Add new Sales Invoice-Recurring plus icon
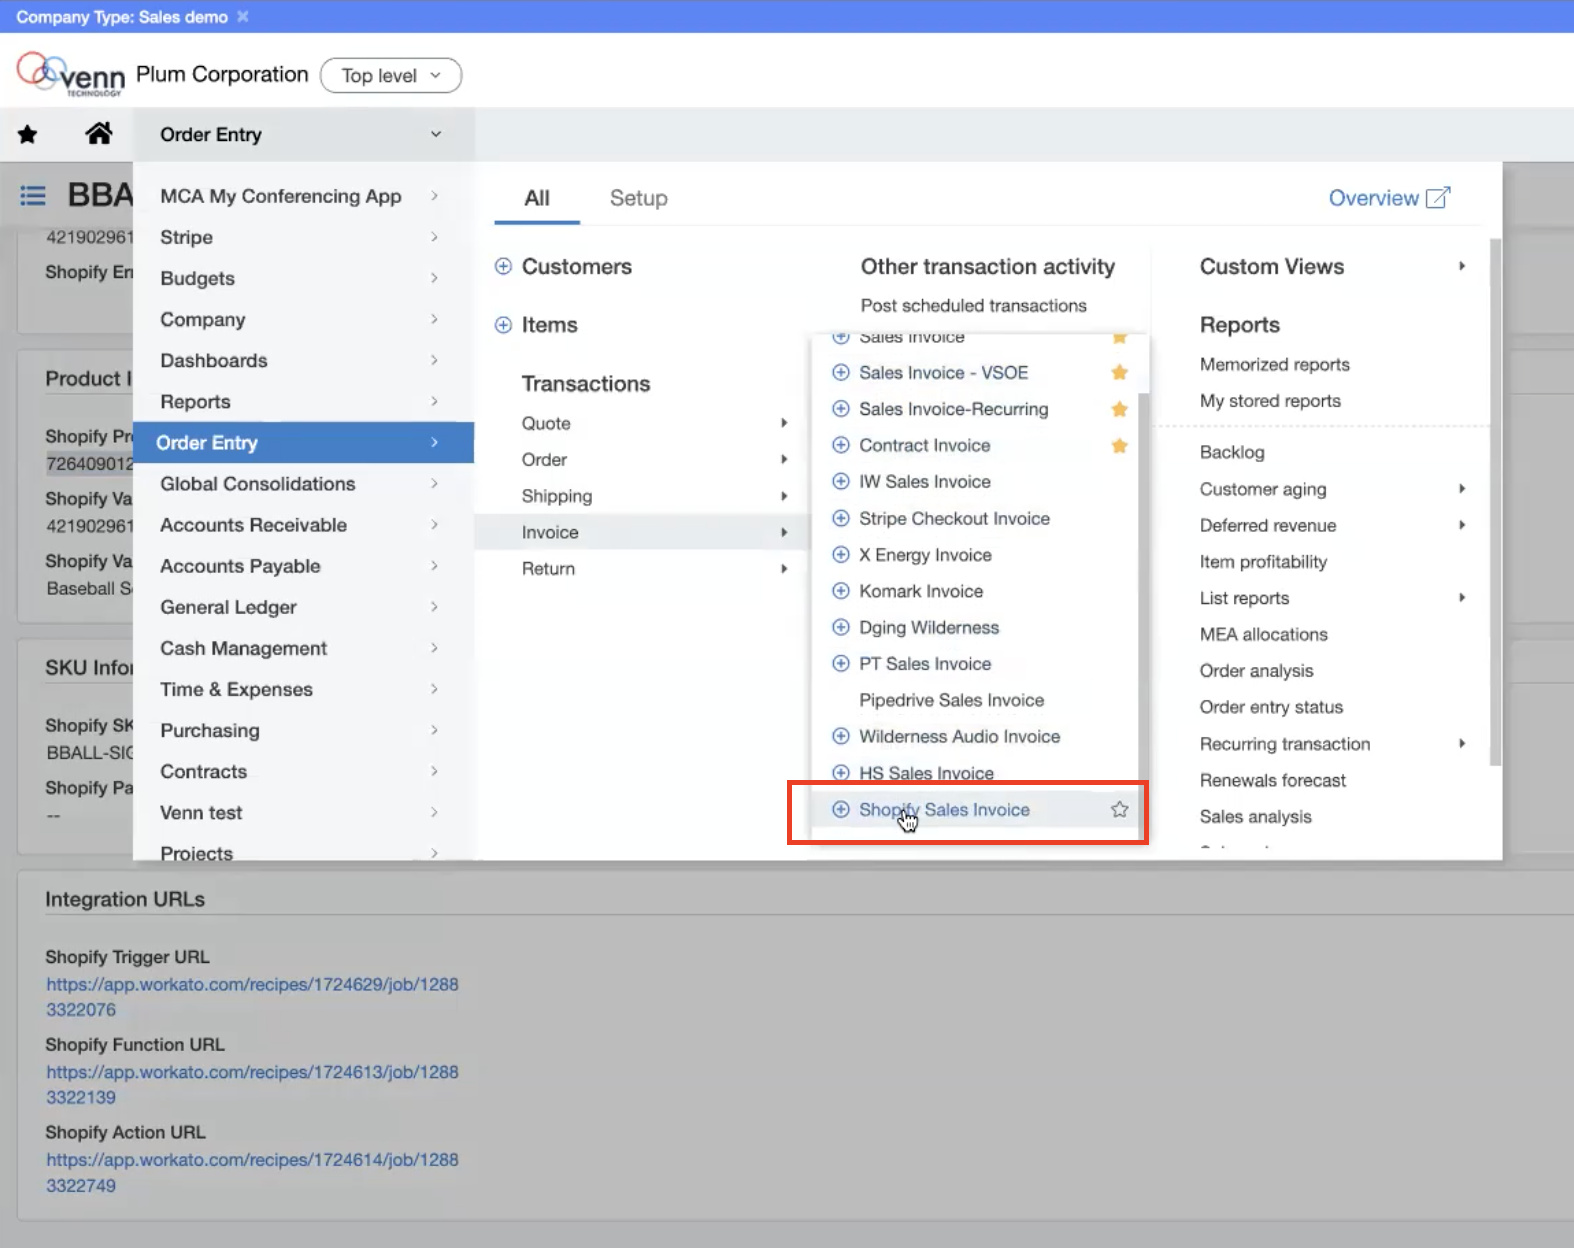 [841, 409]
